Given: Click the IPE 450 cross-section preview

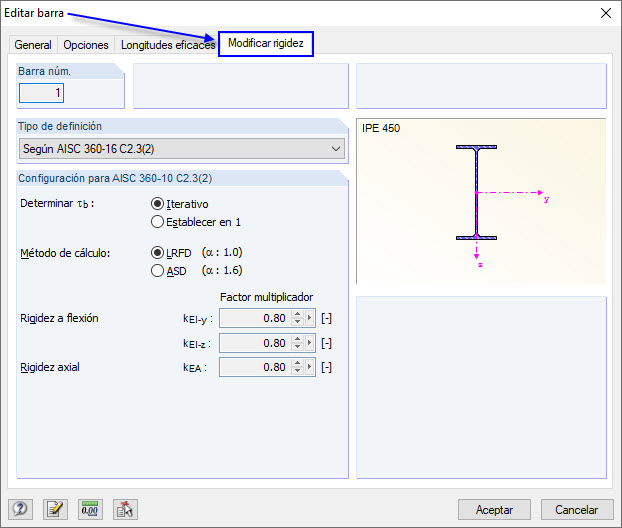Looking at the screenshot, I should click(481, 201).
